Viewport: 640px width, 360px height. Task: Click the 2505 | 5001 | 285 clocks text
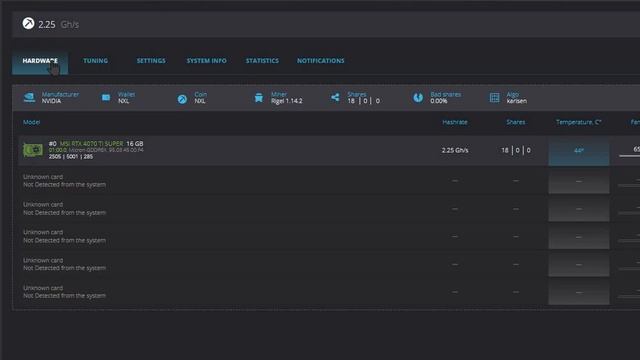pos(71,157)
